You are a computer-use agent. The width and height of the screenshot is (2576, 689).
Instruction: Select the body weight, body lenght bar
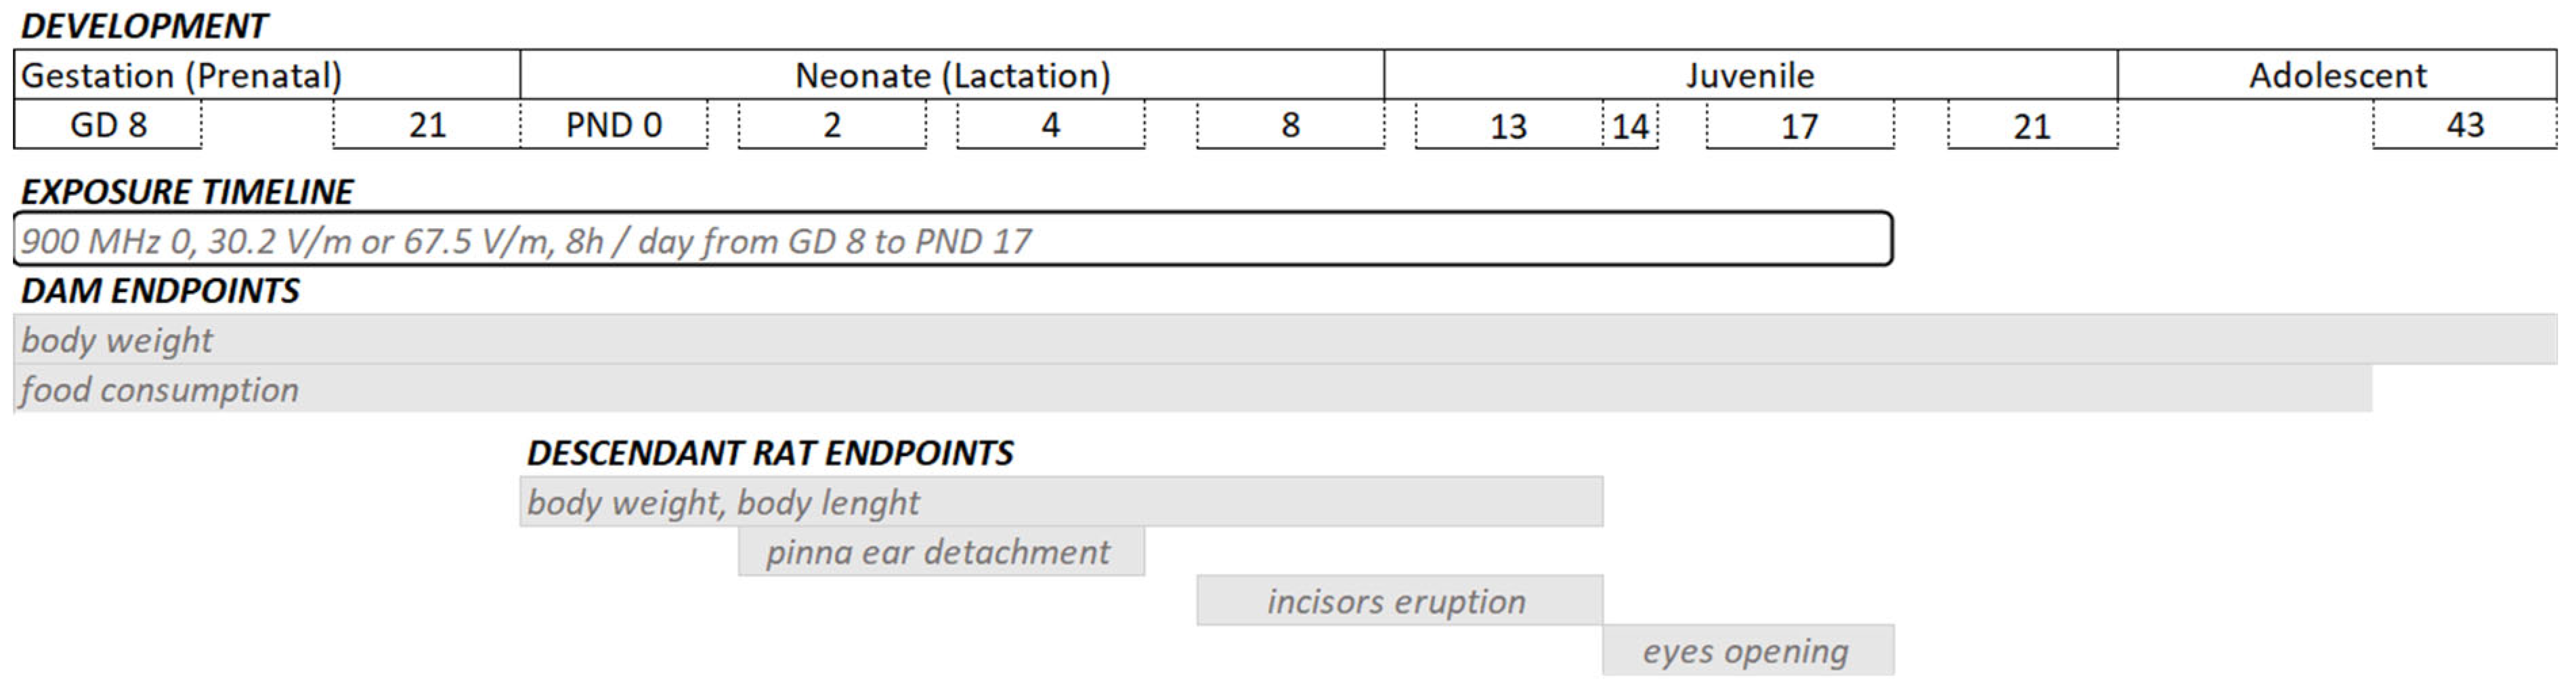coord(1061,502)
